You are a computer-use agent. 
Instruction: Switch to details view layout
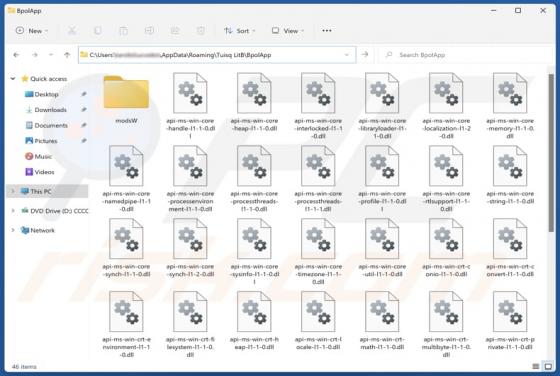[536, 366]
